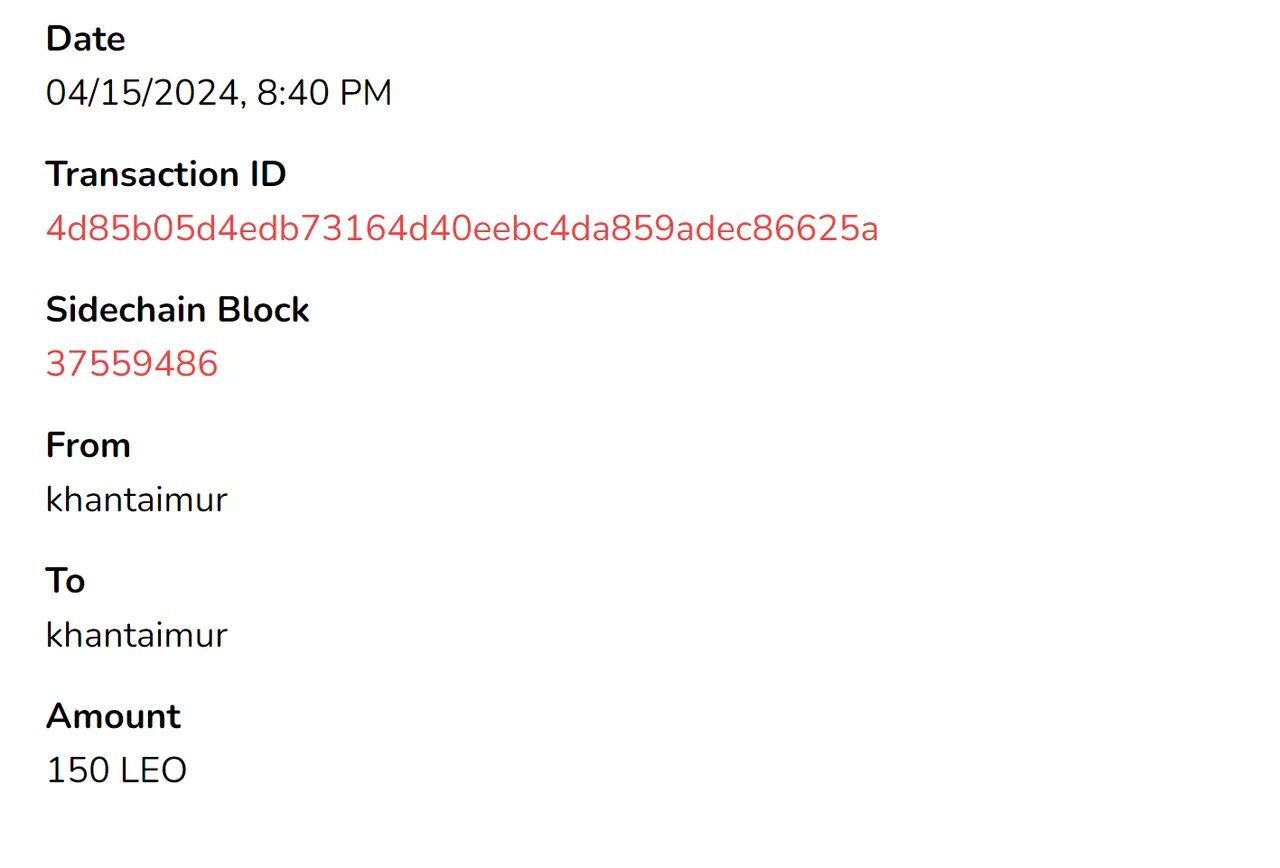
Task: Open transaction ID 4d85b05d4edb link
Action: pyautogui.click(x=462, y=229)
